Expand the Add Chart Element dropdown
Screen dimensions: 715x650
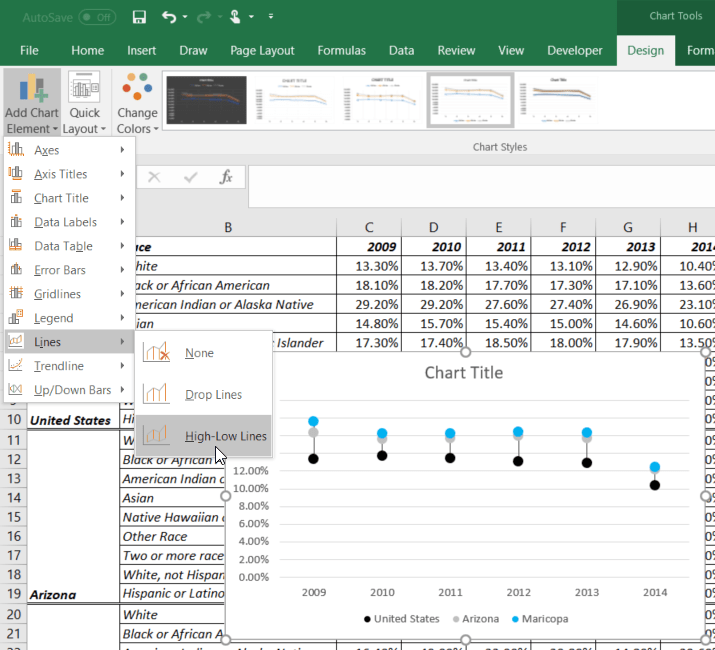pyautogui.click(x=32, y=103)
